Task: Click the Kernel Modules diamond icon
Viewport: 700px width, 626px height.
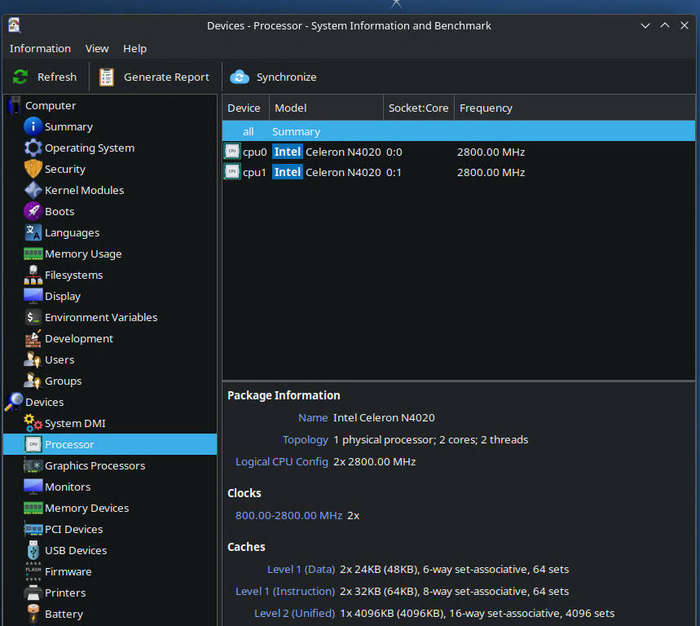Action: (x=33, y=190)
